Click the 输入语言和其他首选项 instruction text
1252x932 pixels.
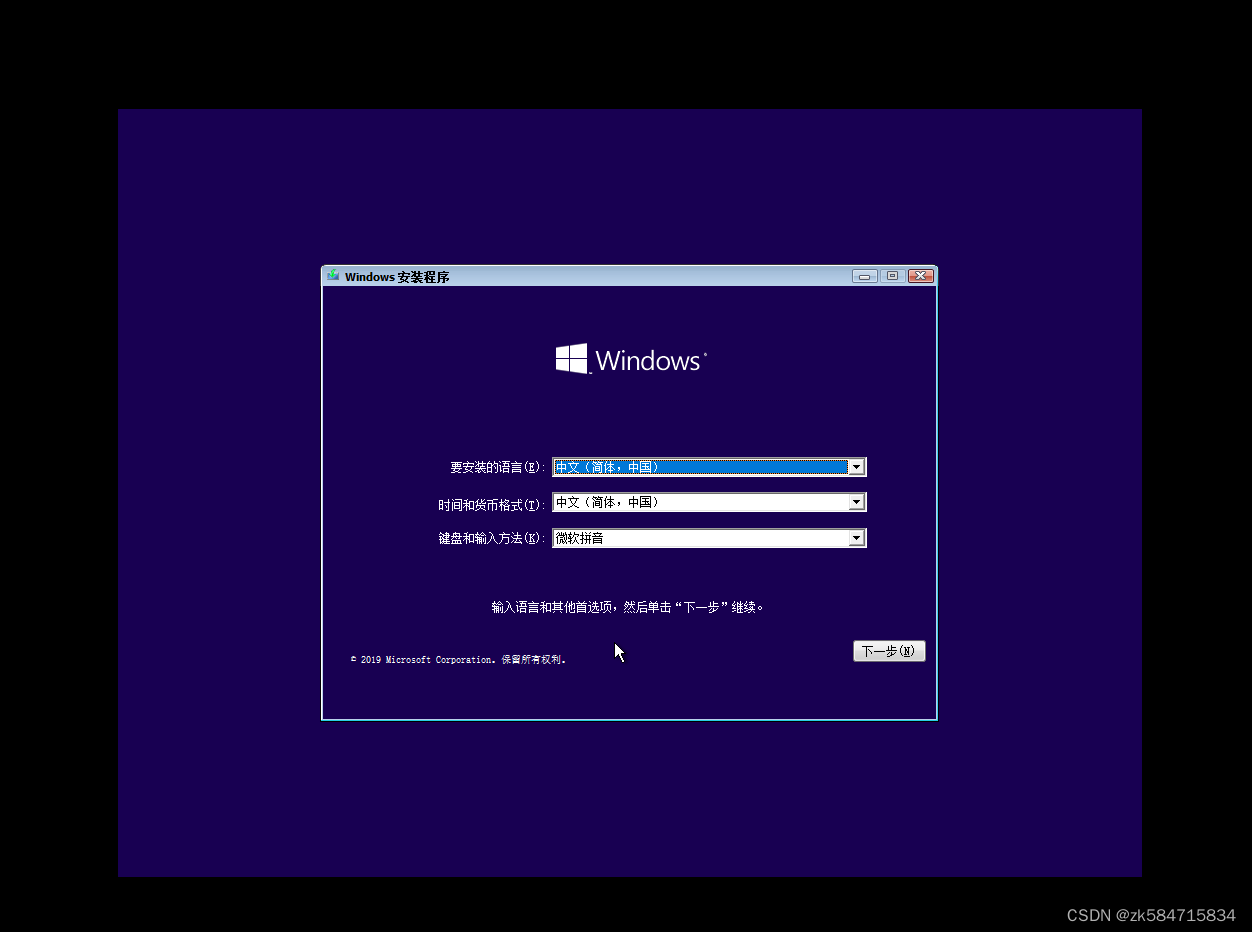click(628, 607)
